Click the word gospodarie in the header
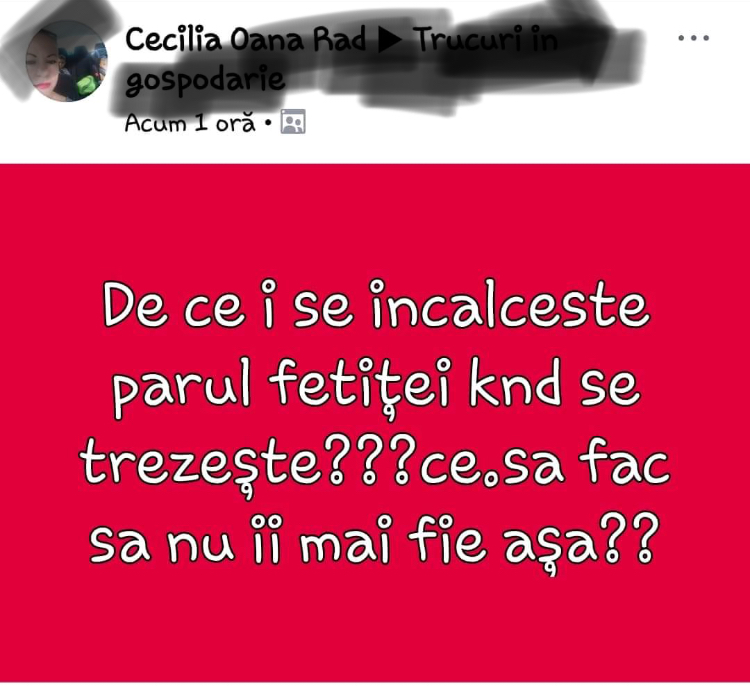The width and height of the screenshot is (750, 686). (205, 80)
